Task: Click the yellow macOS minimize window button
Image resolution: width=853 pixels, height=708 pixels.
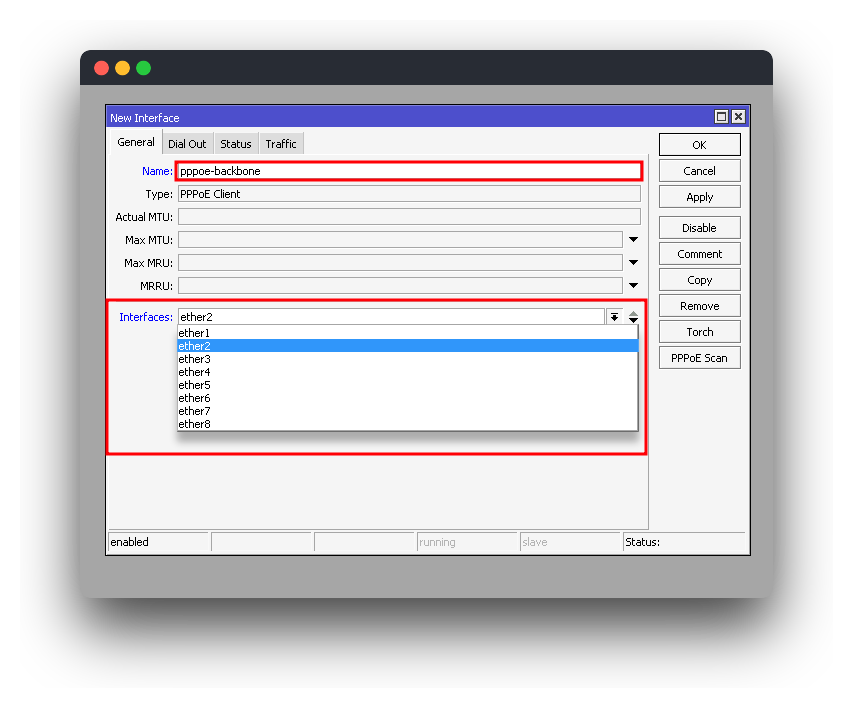Action: coord(122,68)
